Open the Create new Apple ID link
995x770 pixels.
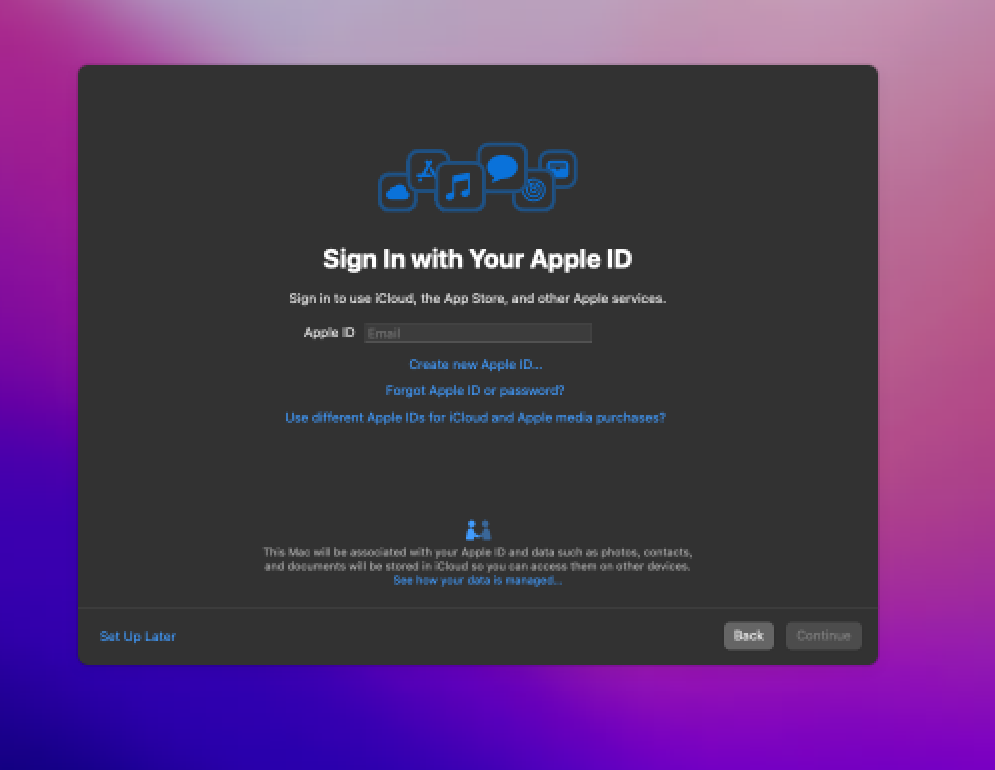475,364
